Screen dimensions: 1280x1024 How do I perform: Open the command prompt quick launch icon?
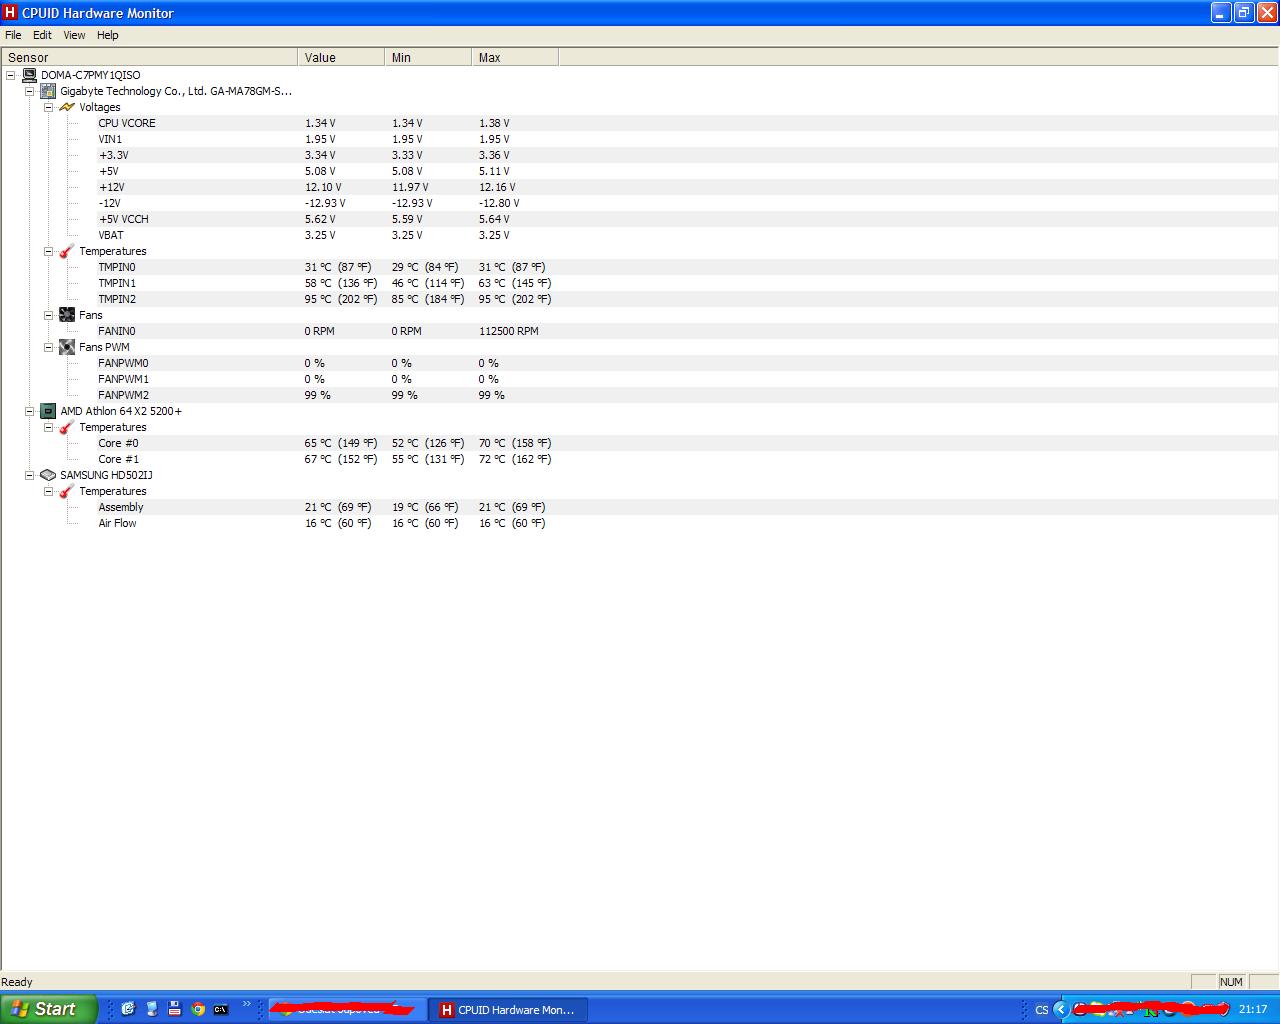point(221,1009)
